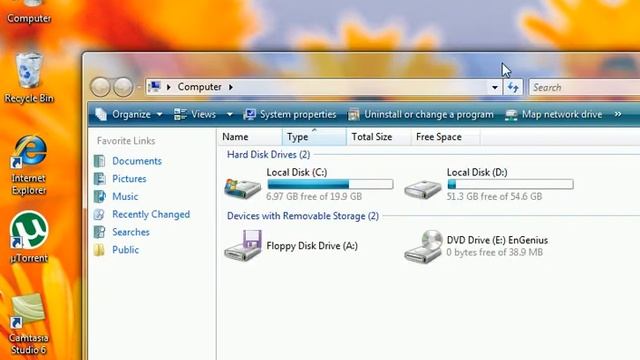
Task: Click the Local Disk (D:) usage bar
Action: 510,184
